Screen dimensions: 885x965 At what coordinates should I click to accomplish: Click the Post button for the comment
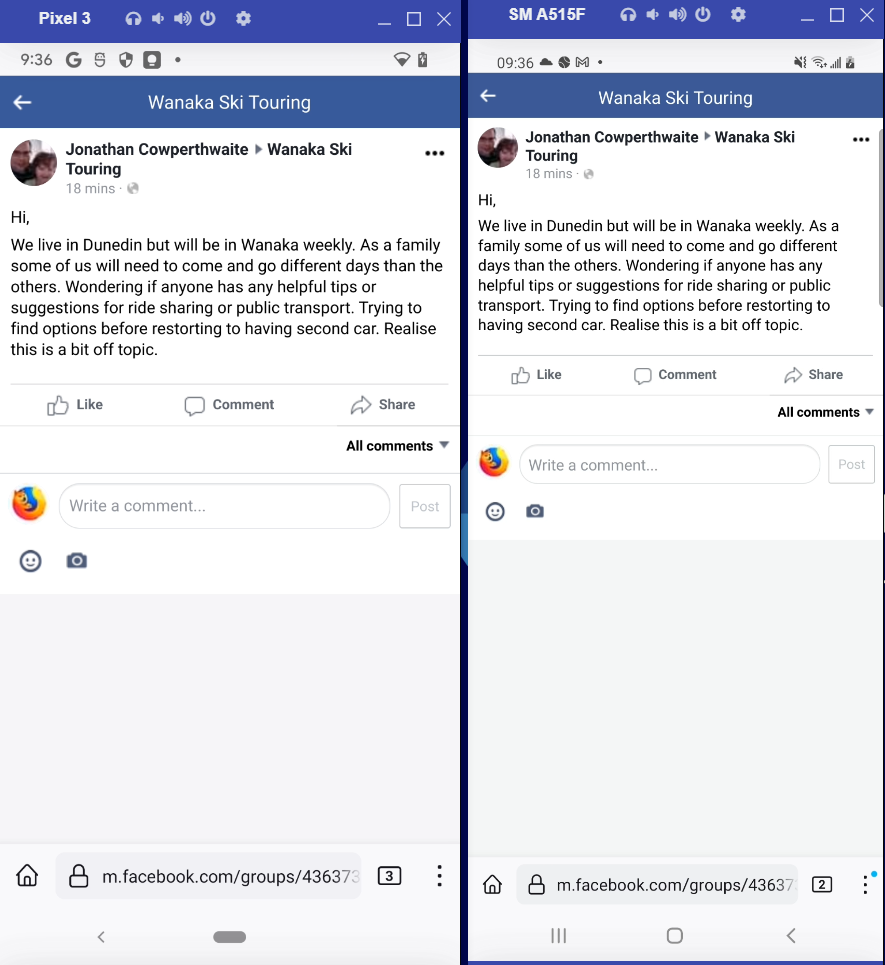click(424, 506)
